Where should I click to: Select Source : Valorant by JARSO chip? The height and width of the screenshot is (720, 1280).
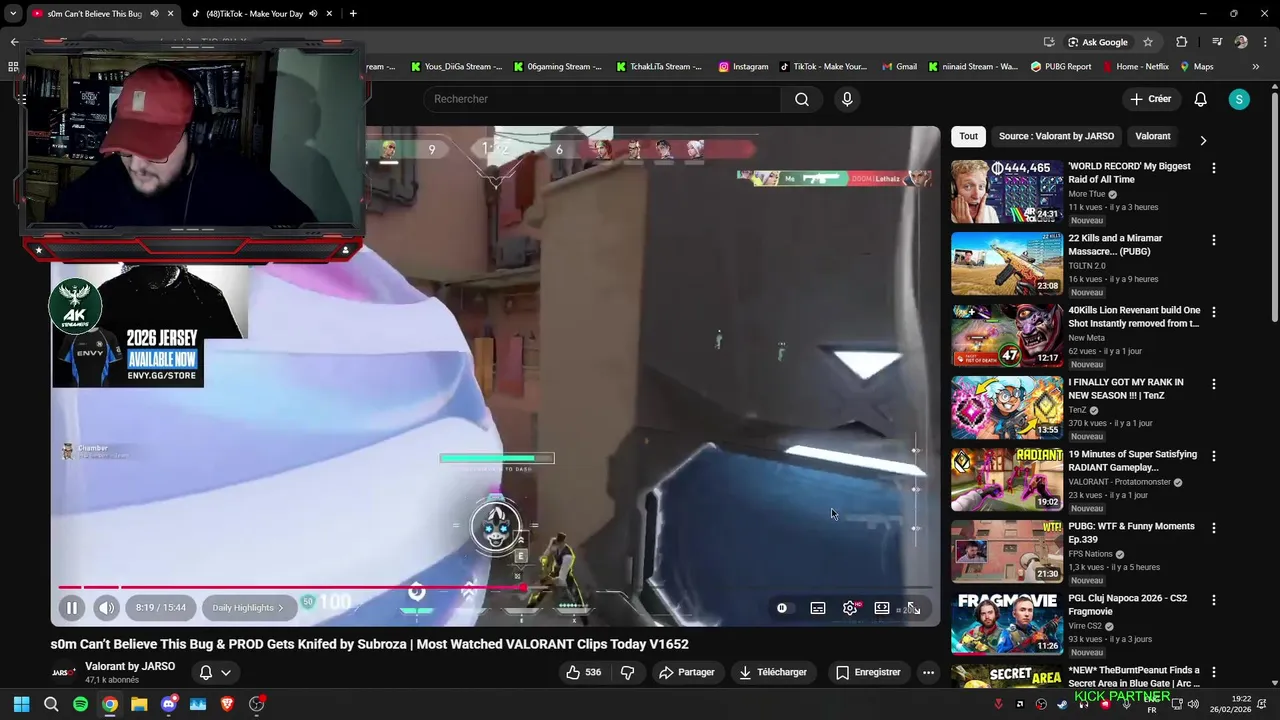(1056, 136)
